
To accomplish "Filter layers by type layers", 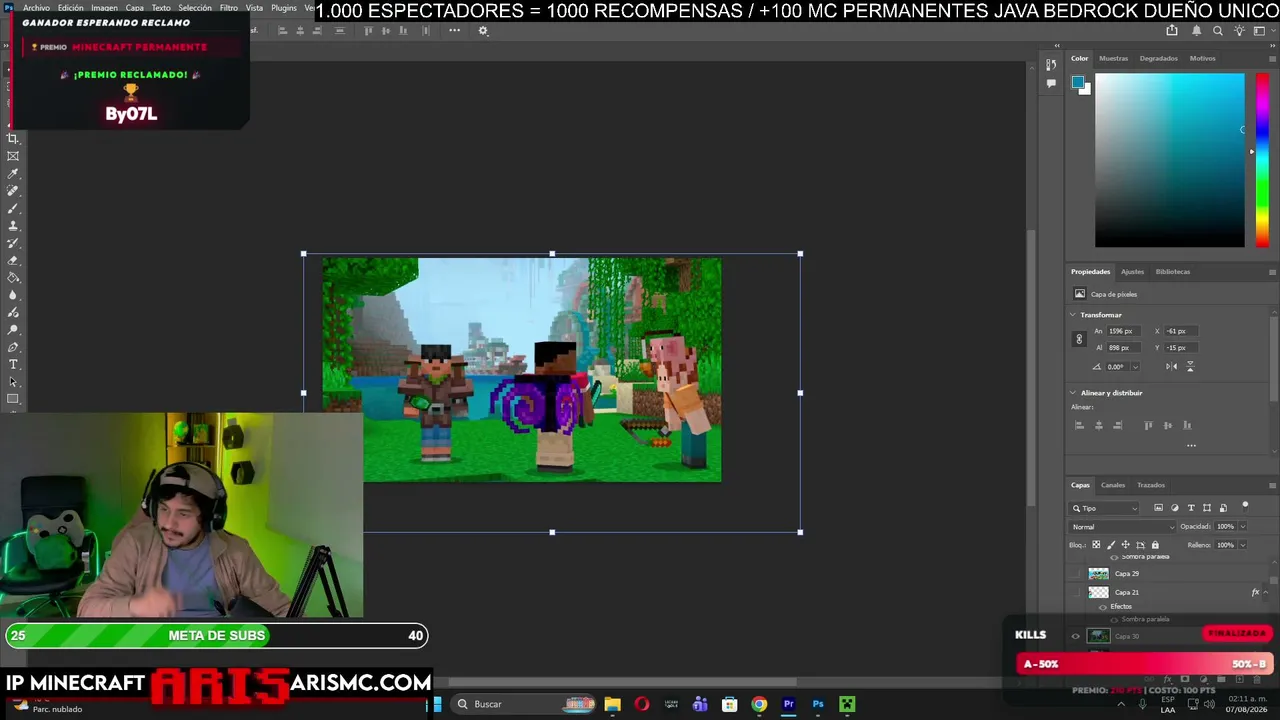I will click(x=1191, y=508).
